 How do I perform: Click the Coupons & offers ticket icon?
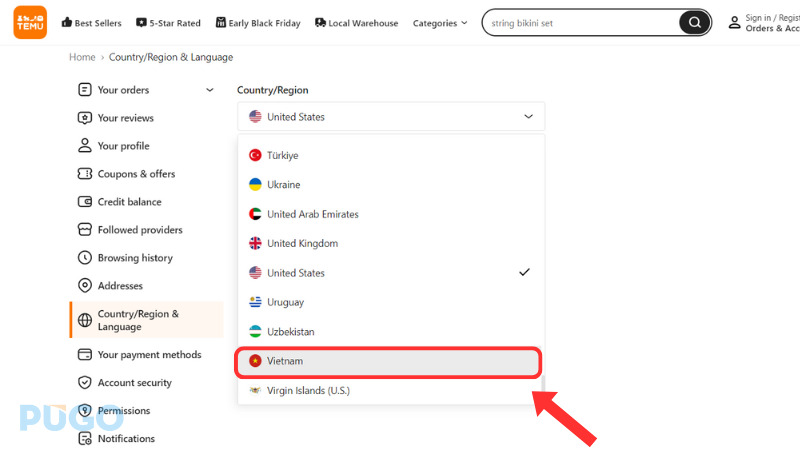click(85, 174)
